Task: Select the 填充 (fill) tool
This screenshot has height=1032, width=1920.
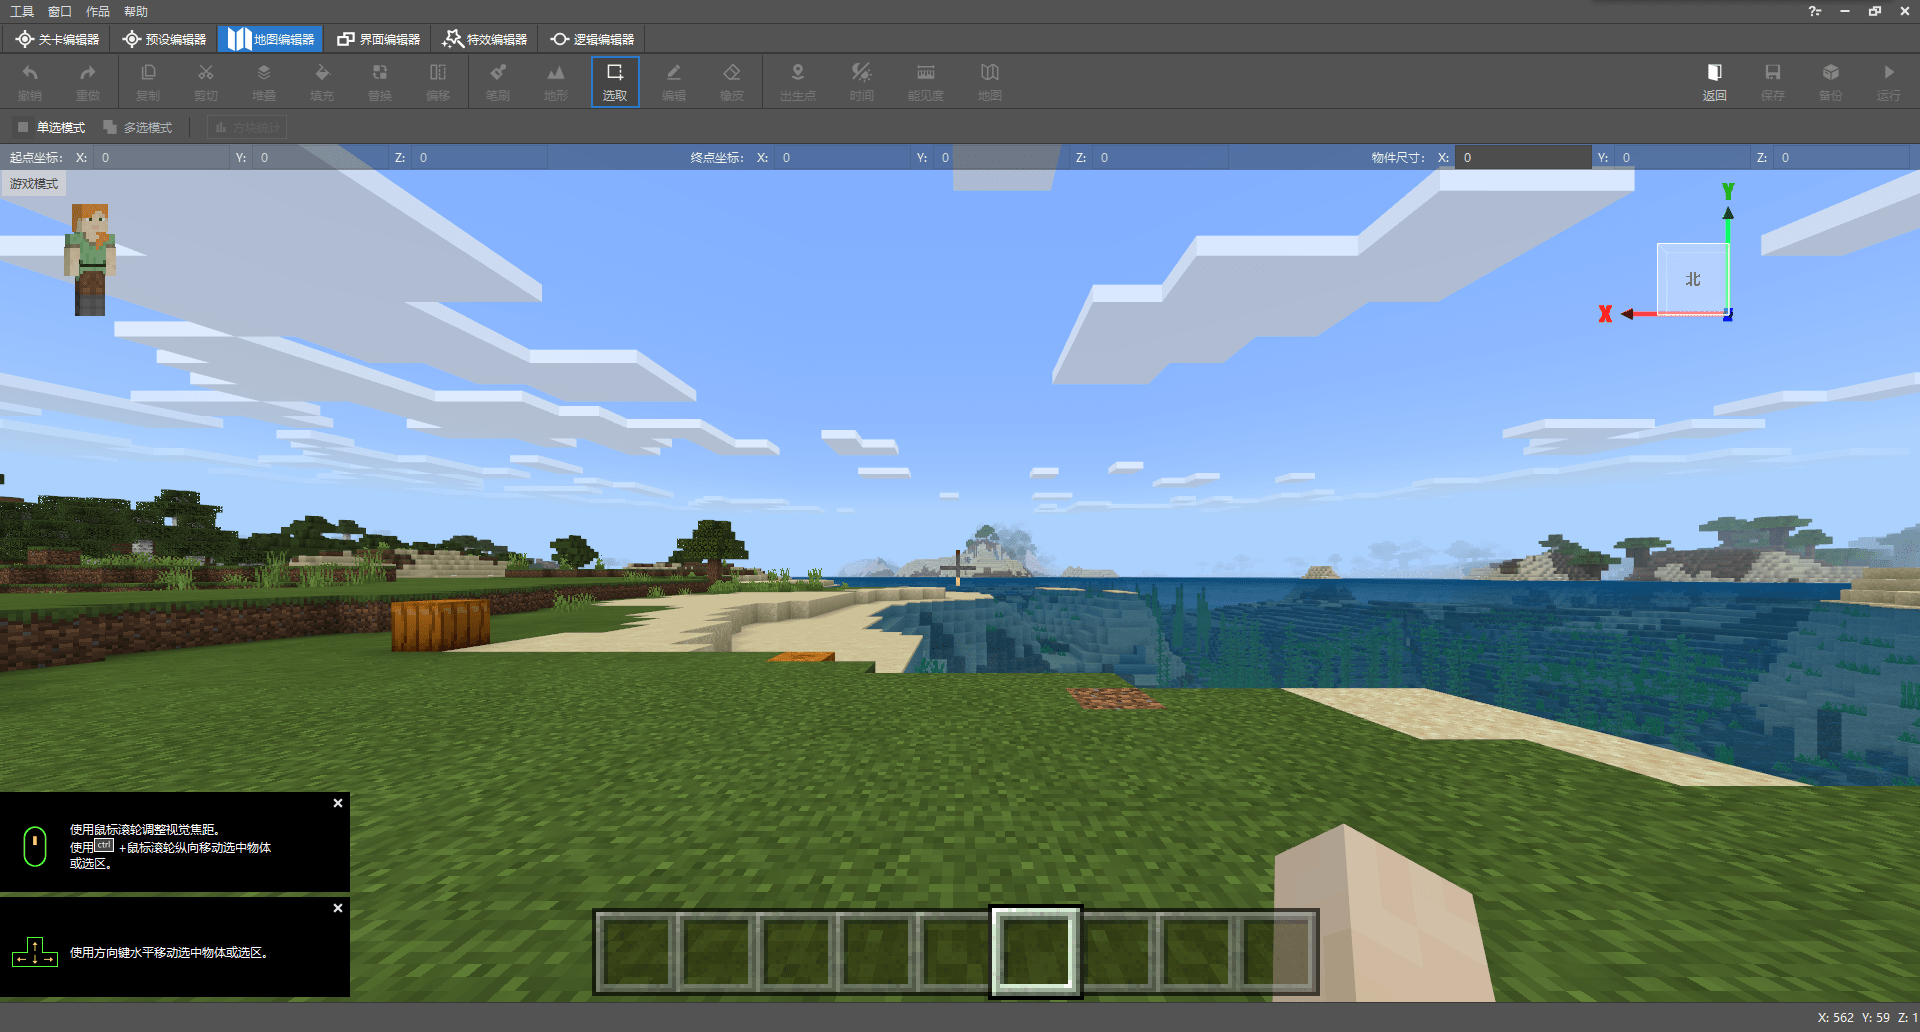Action: (x=322, y=81)
